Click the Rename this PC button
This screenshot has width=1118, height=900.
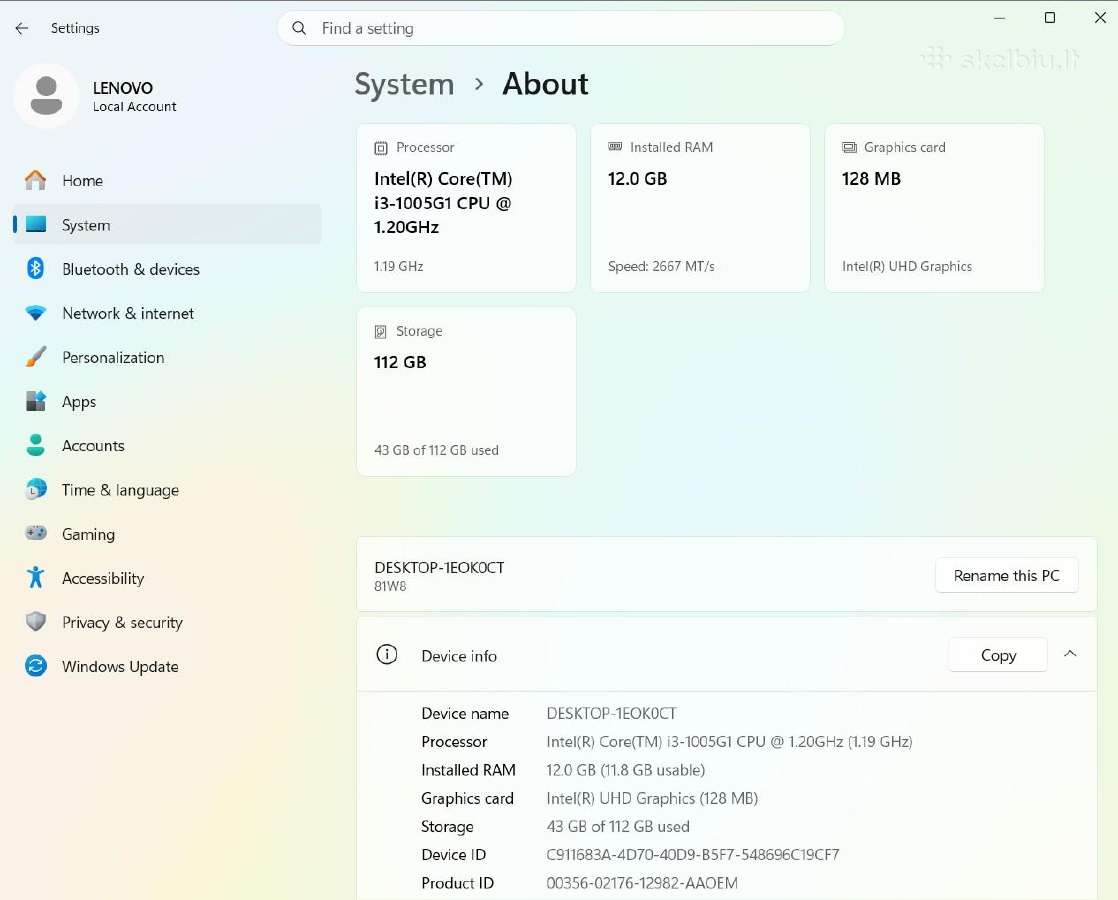click(1006, 576)
